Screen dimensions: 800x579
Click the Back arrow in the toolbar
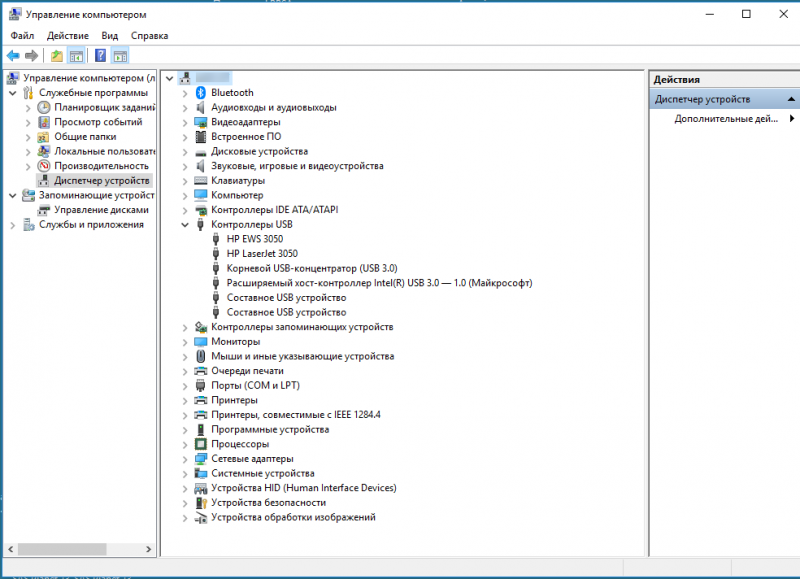coord(13,56)
